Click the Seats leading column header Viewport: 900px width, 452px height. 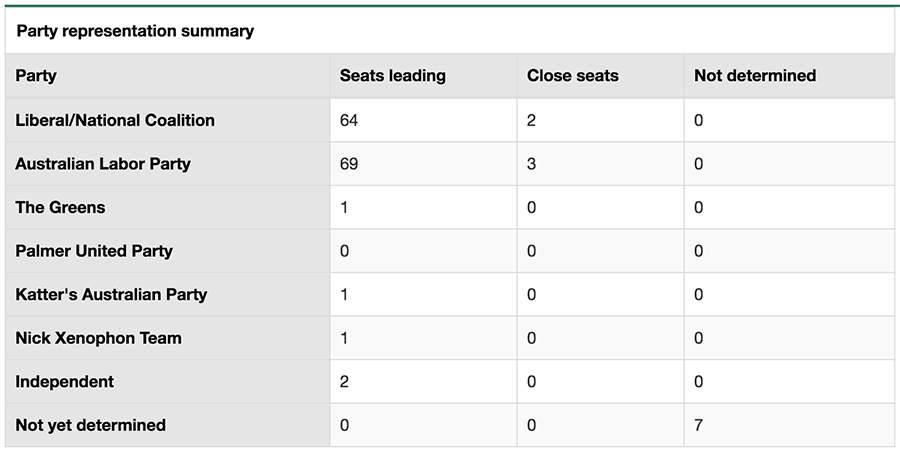click(393, 75)
